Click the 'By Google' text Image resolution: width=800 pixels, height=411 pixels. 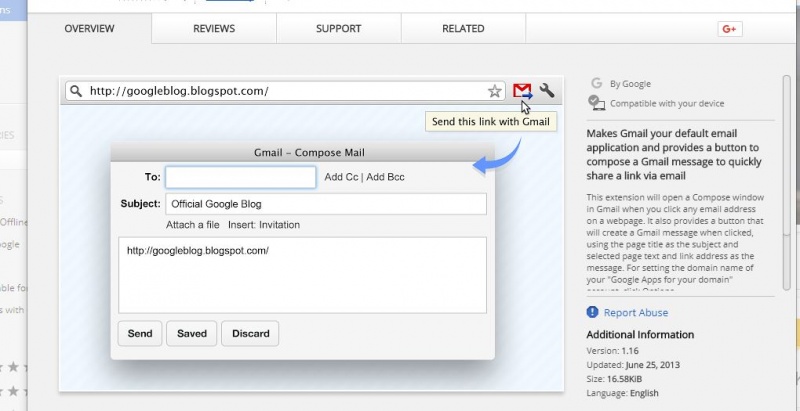pos(631,84)
